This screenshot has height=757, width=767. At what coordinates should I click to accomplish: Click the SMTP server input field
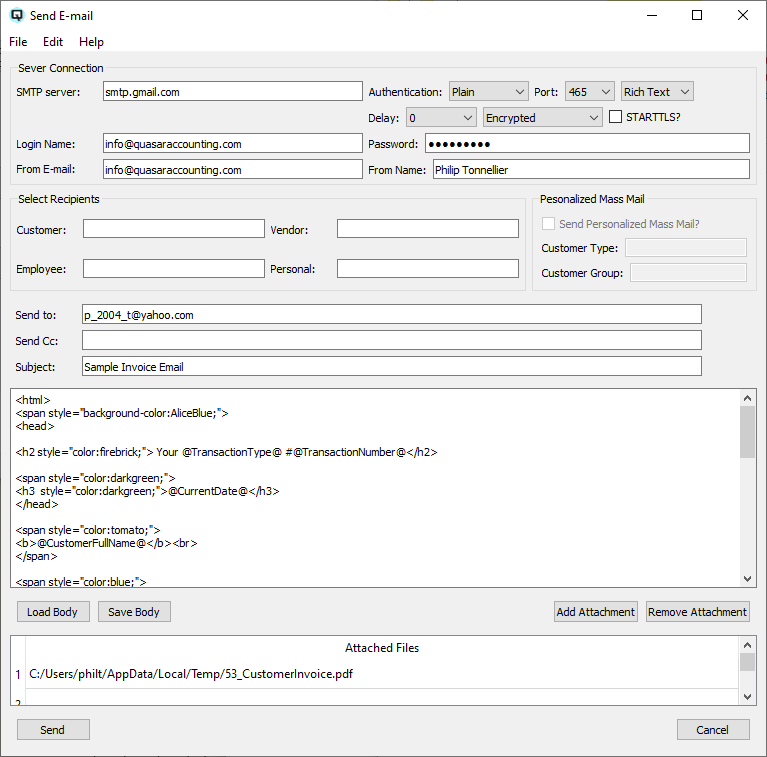coord(232,91)
